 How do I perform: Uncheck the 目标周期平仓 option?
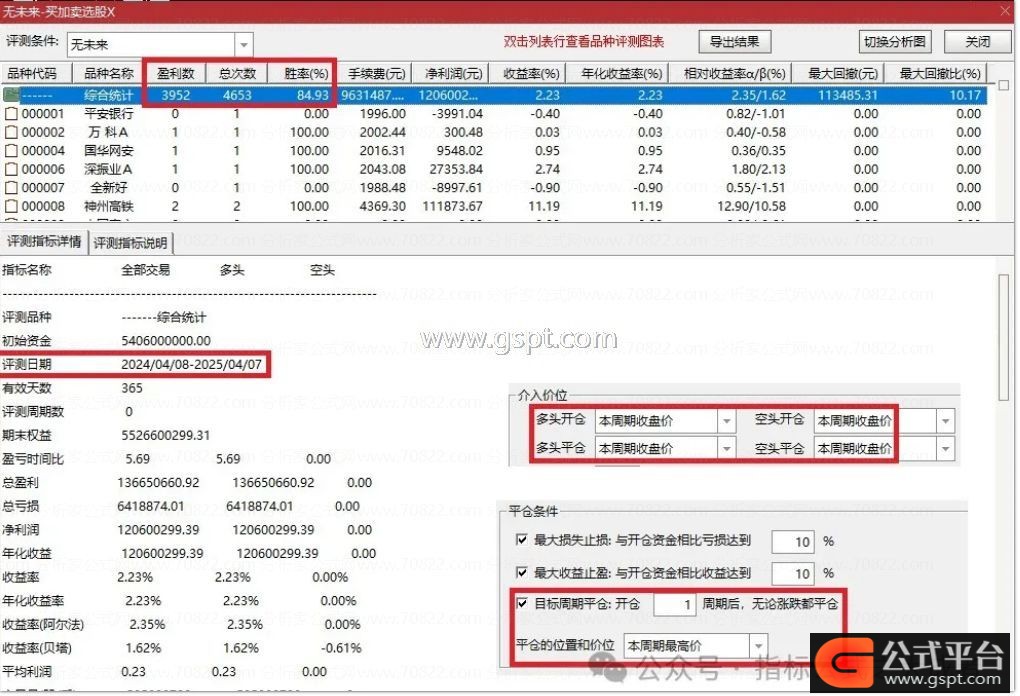tap(521, 604)
